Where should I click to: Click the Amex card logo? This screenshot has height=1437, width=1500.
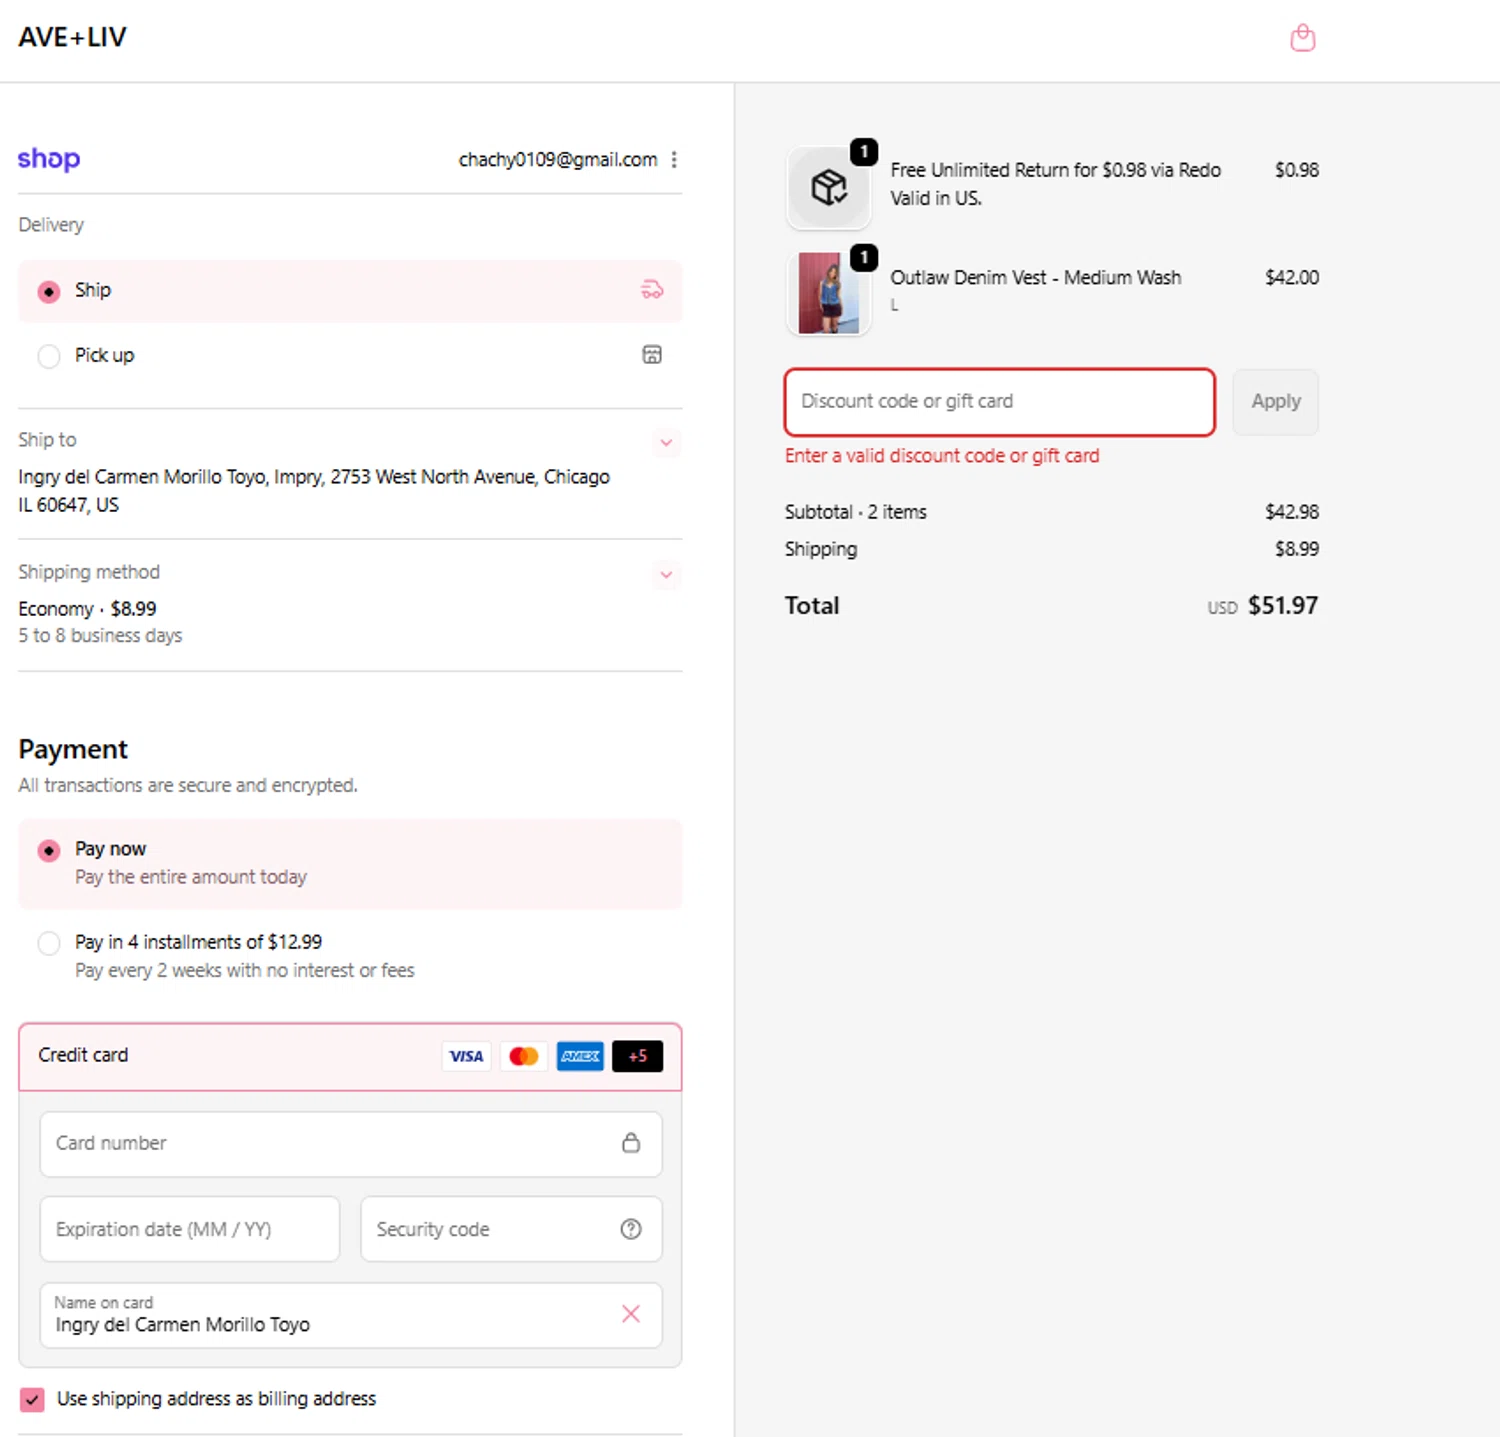click(x=580, y=1056)
